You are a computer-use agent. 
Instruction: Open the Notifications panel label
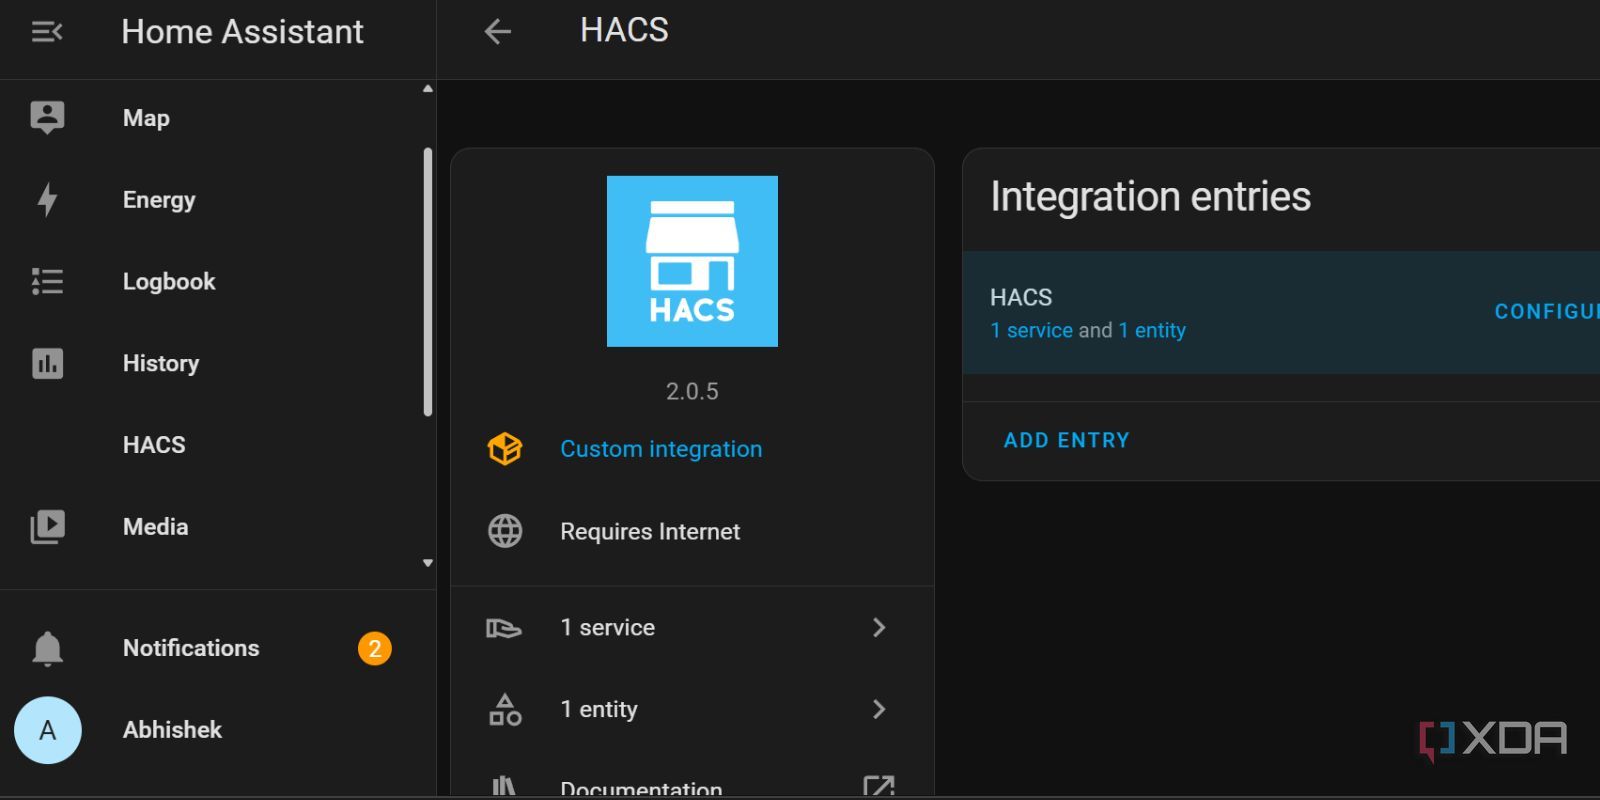191,648
